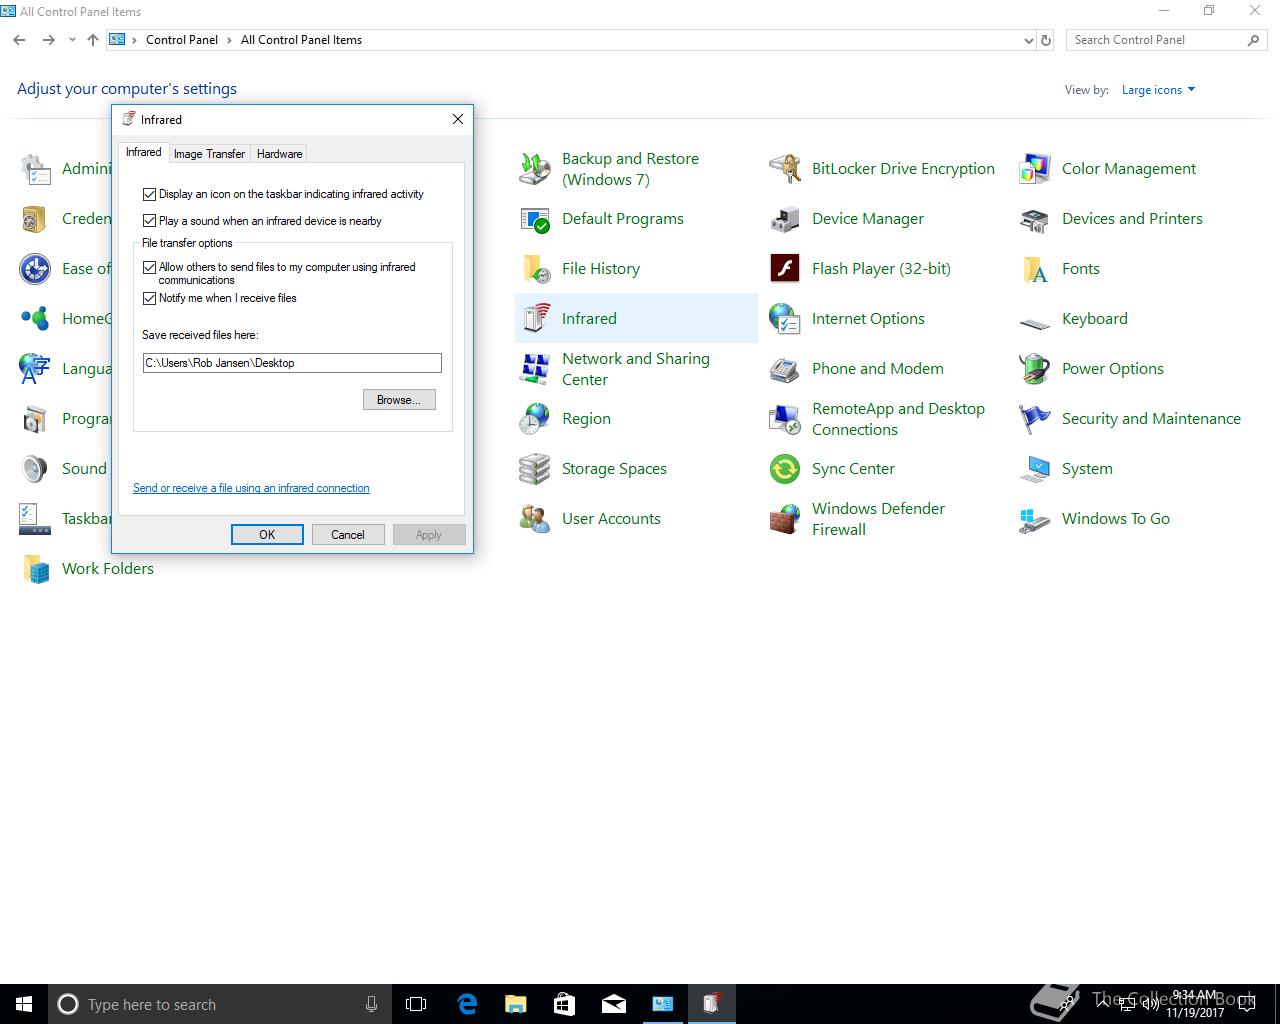Open Send or receive a file link

click(x=251, y=488)
